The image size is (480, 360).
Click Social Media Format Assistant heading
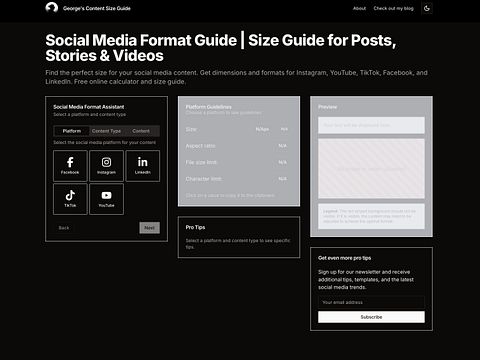(x=89, y=107)
